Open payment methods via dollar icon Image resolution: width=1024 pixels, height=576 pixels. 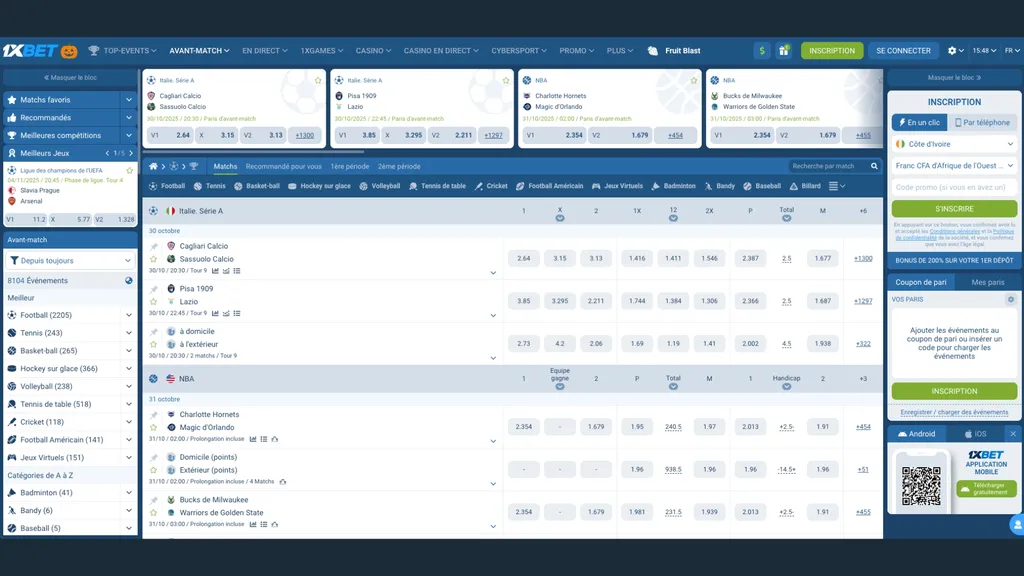click(x=760, y=49)
